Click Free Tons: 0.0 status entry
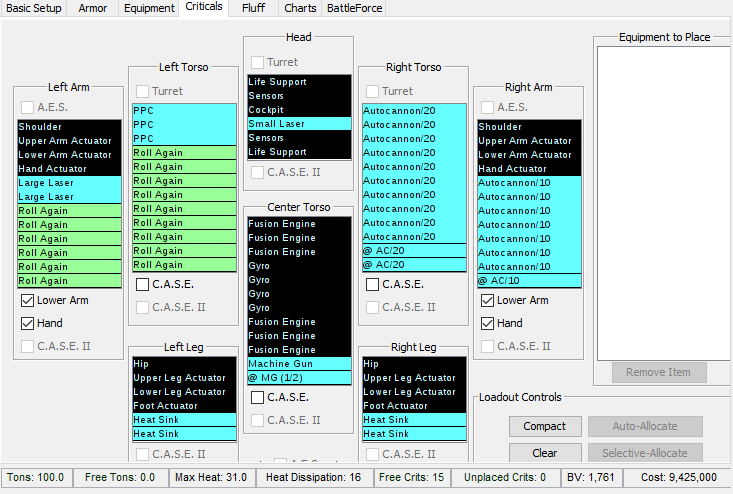Image resolution: width=733 pixels, height=494 pixels. coord(120,478)
